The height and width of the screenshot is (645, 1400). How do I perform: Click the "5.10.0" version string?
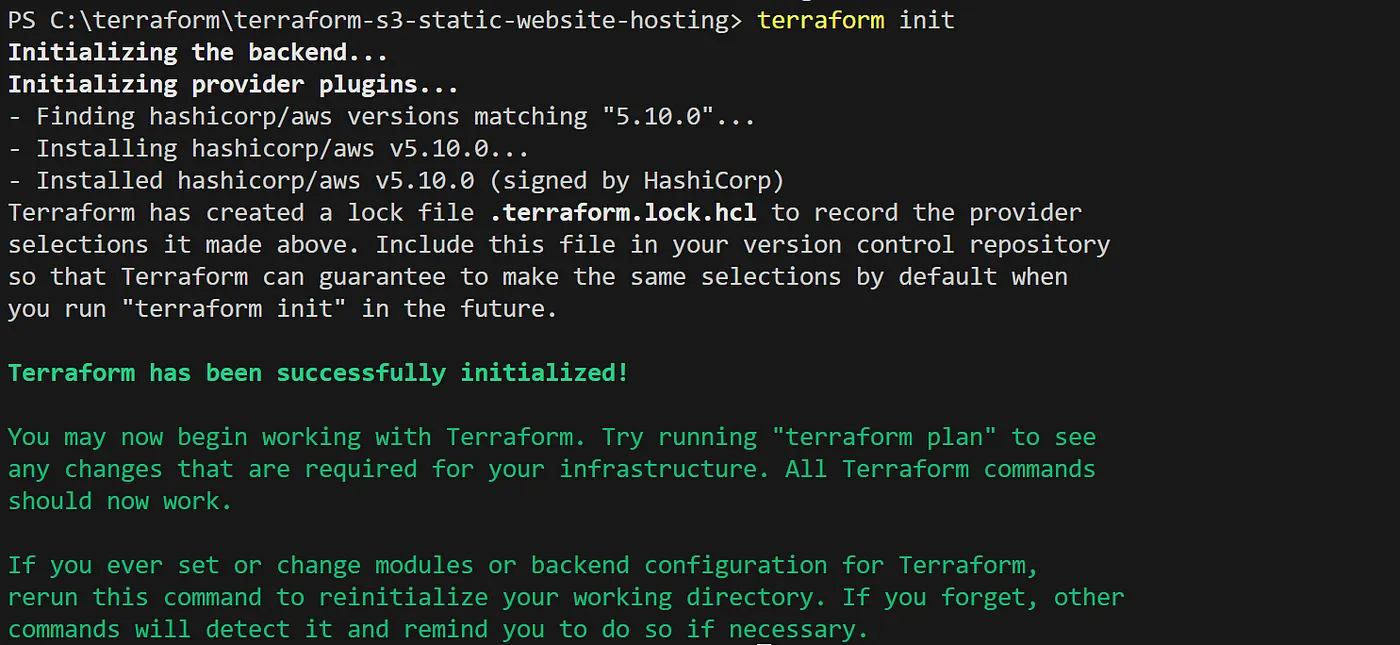tap(658, 116)
